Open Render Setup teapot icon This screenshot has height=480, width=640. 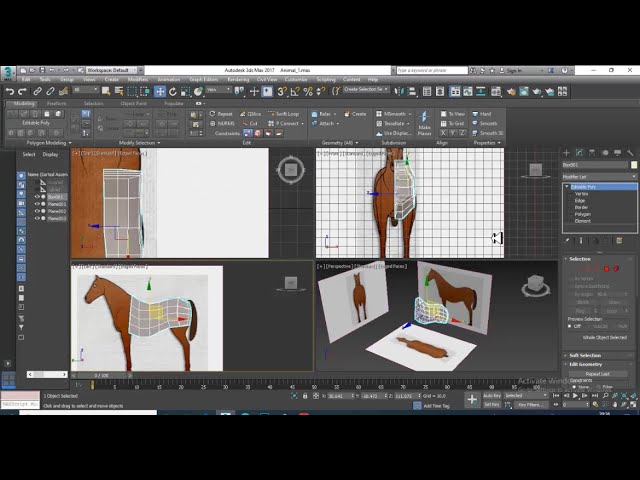511,91
